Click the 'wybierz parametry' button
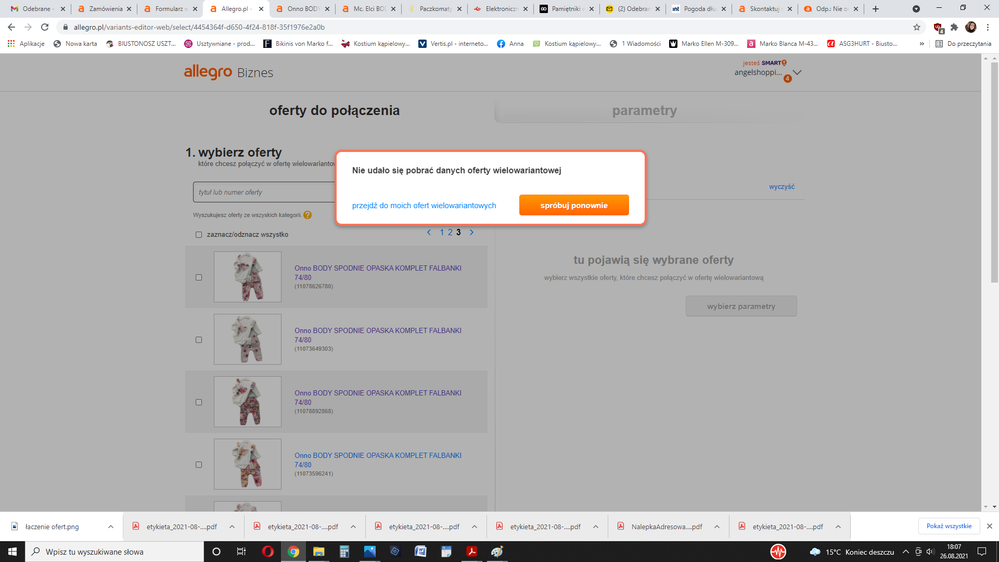Viewport: 999px width, 562px height. (x=741, y=306)
